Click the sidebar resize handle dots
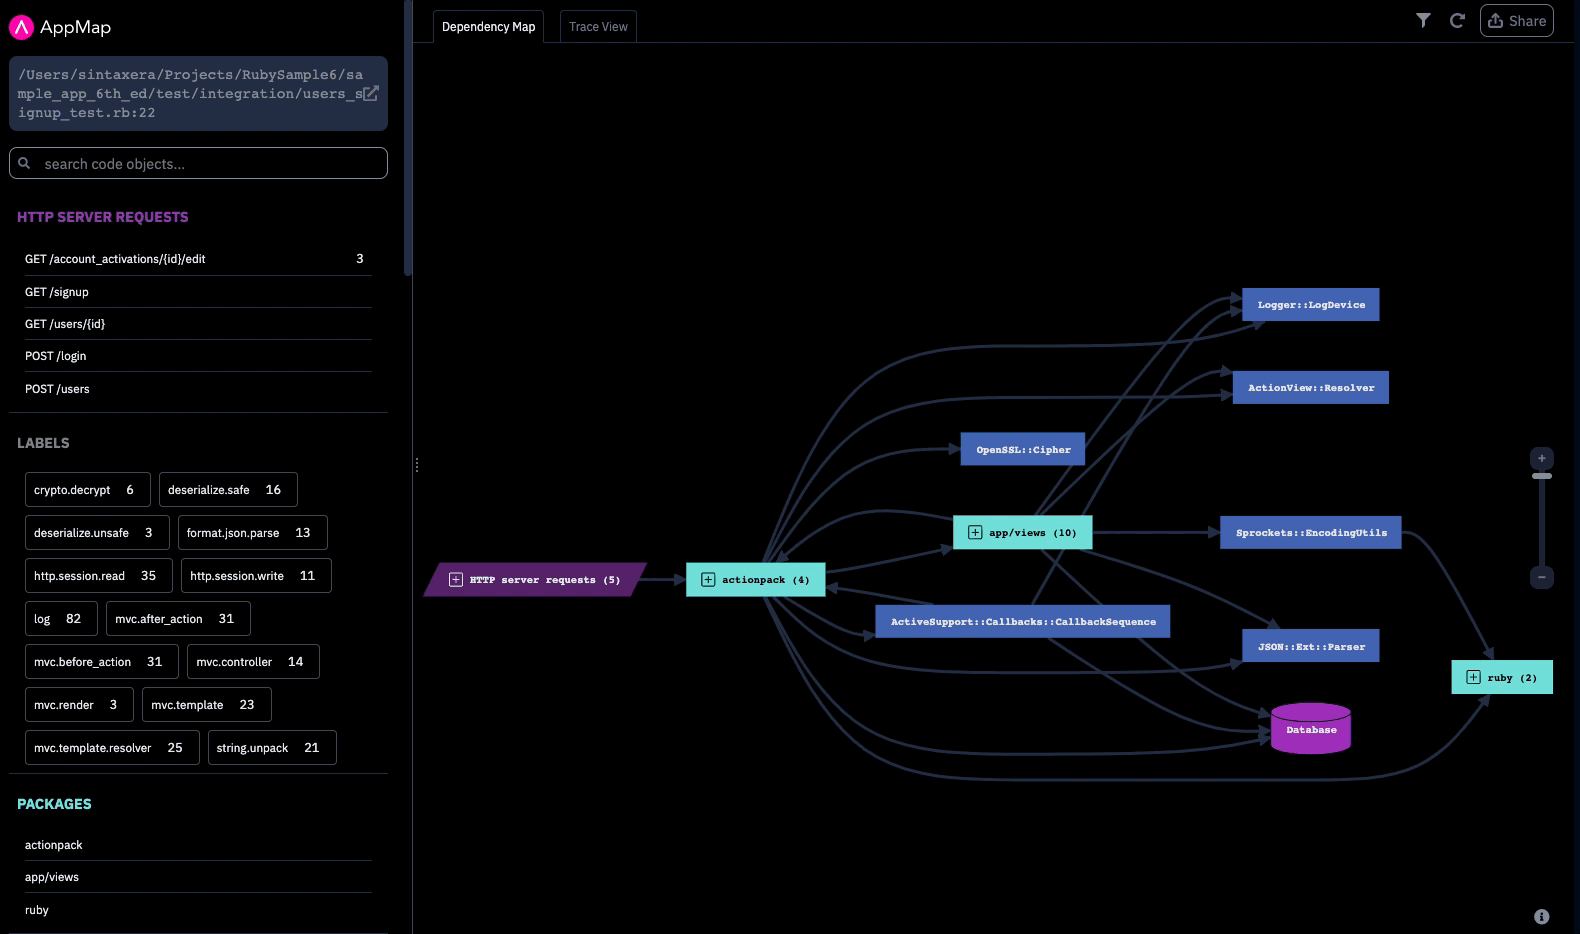 click(x=417, y=465)
